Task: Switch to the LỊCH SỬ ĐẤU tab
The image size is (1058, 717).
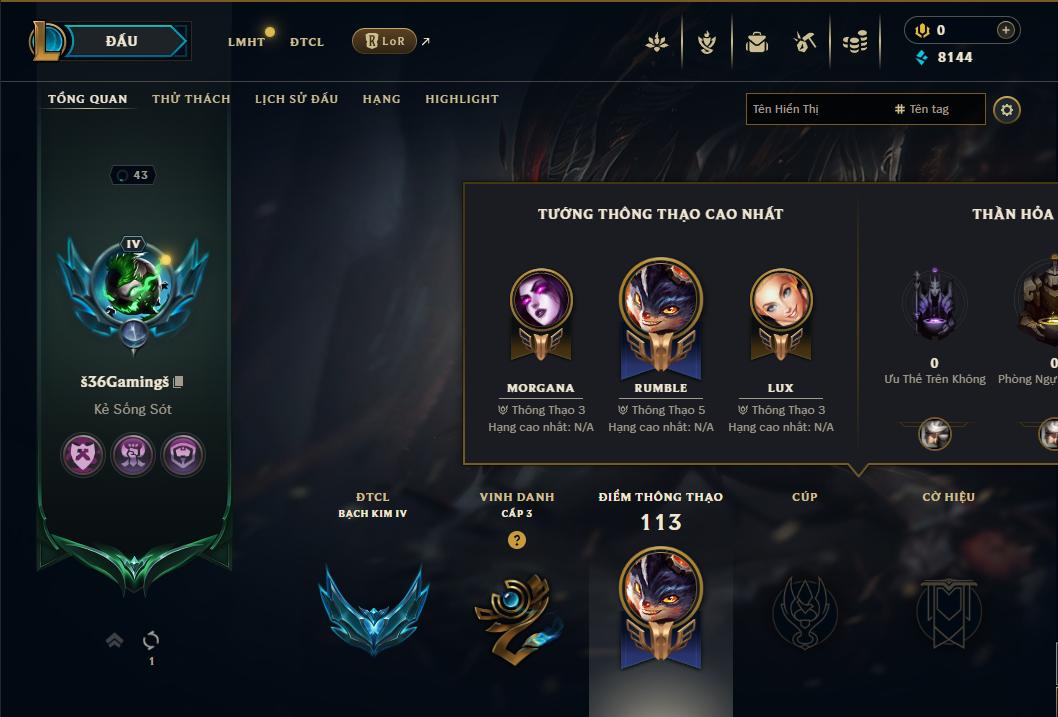Action: (296, 99)
